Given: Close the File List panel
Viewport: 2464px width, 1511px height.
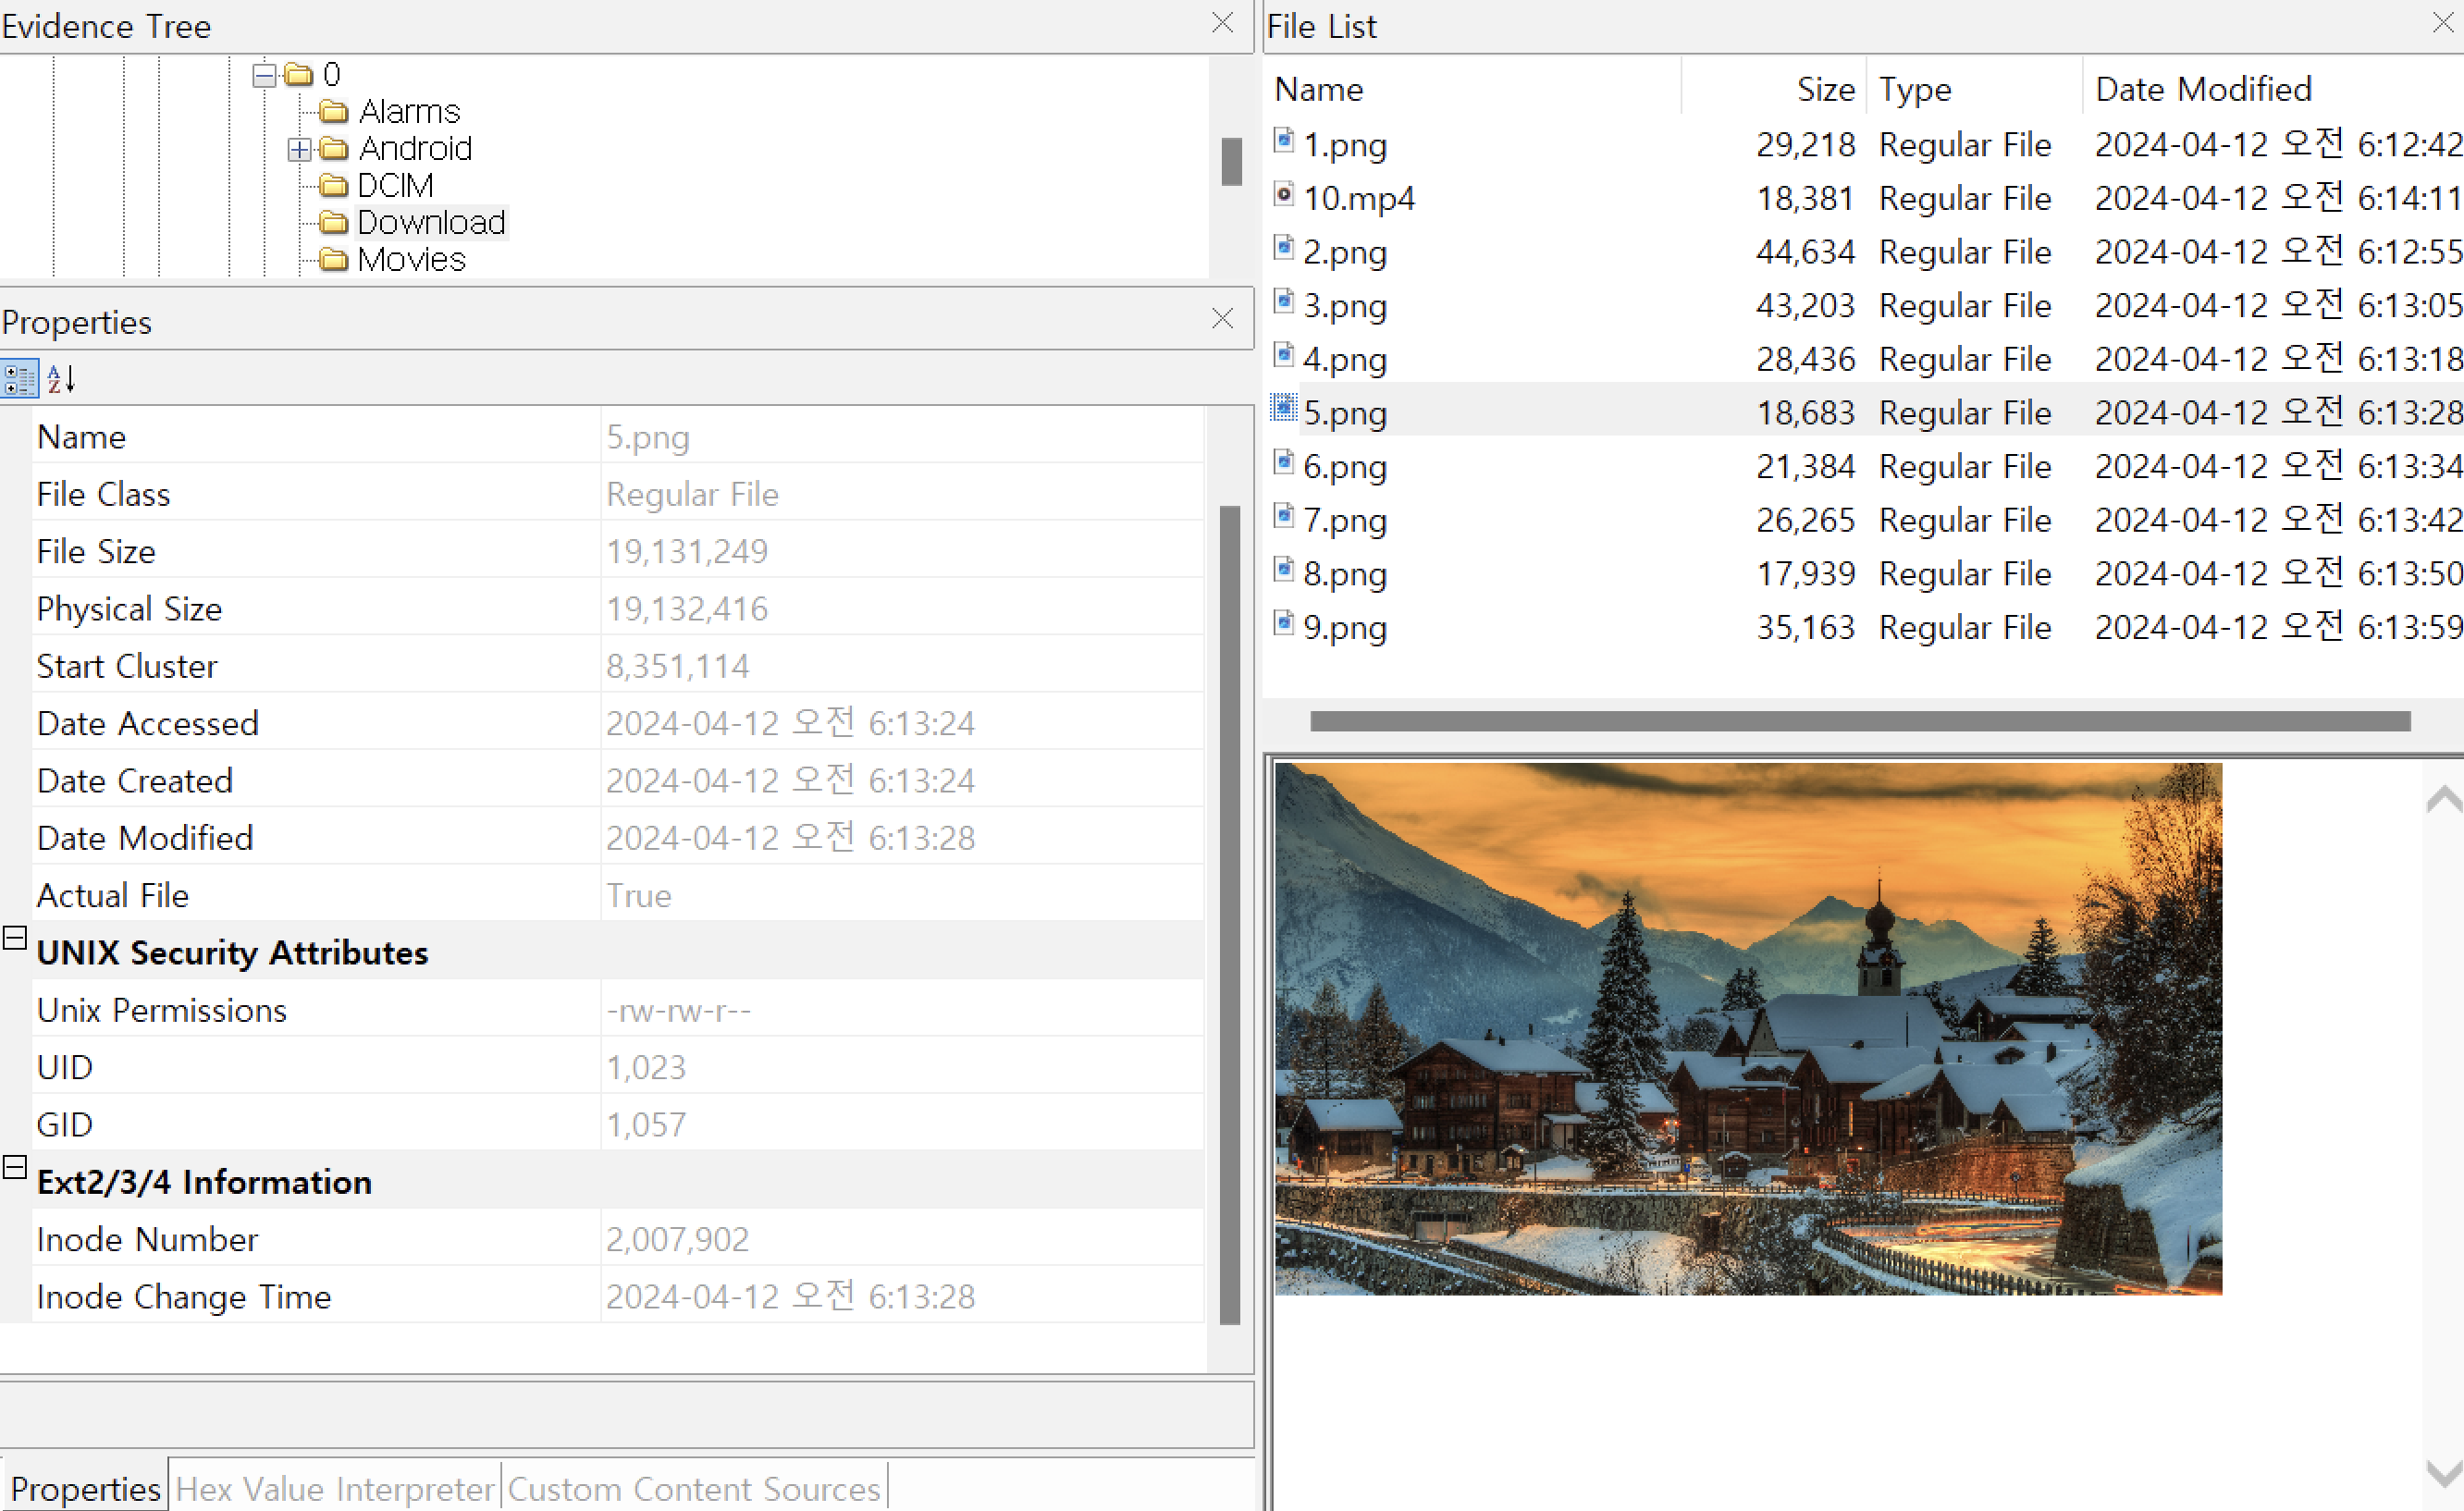Looking at the screenshot, I should tap(2443, 23).
